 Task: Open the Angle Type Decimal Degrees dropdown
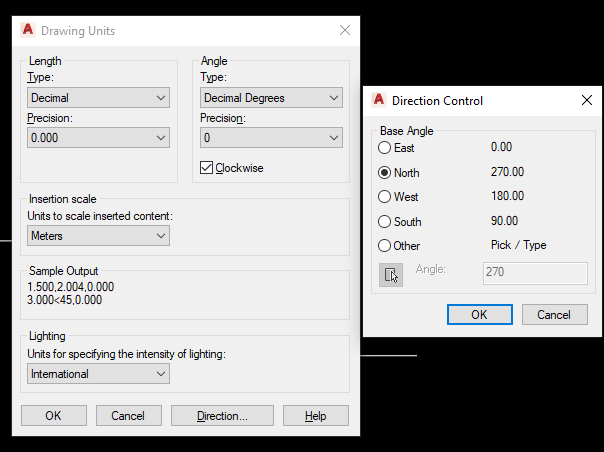tap(271, 97)
